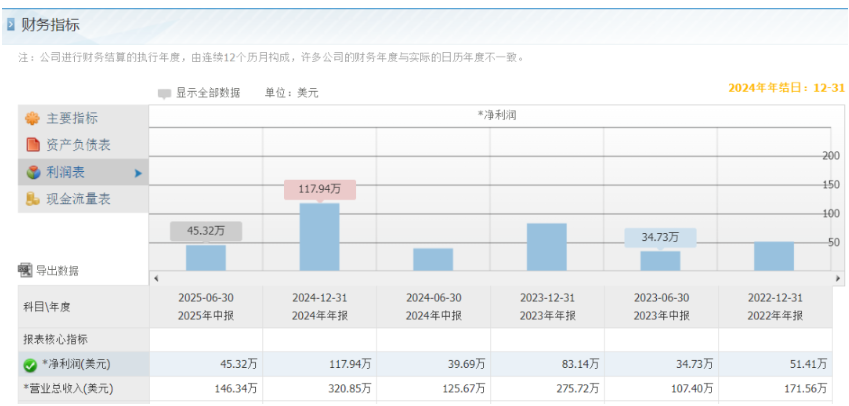
Task: Click the green check icon beside 净利润
Action: pyautogui.click(x=30, y=365)
